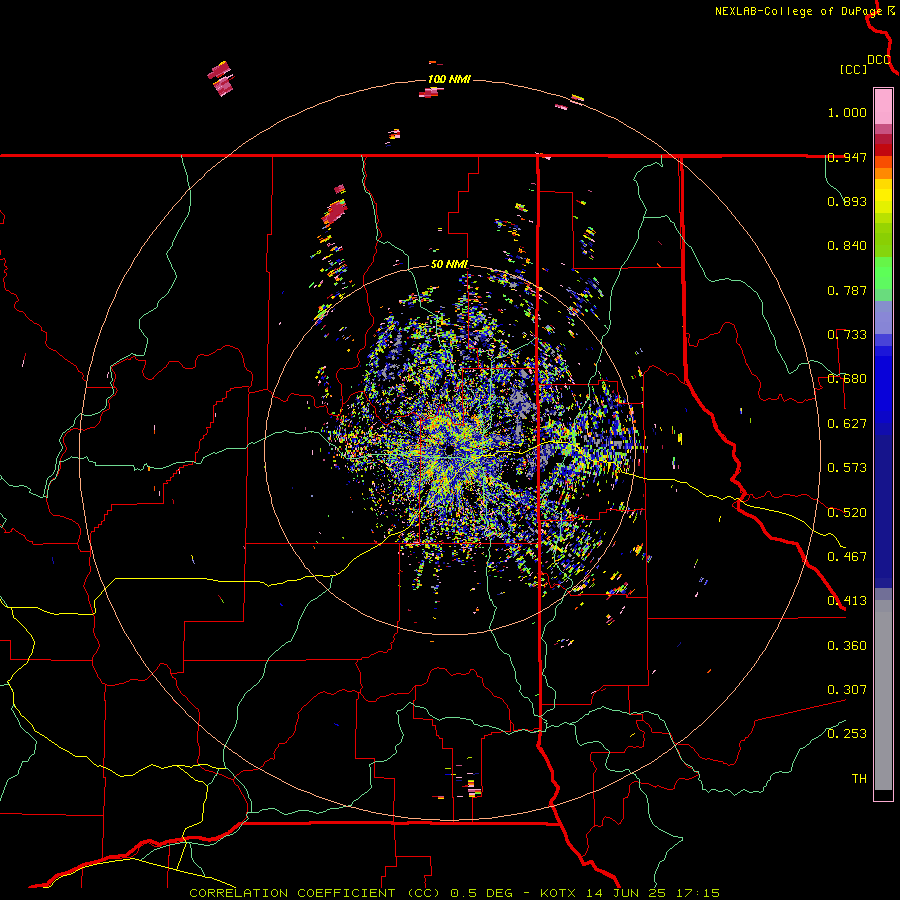Click the 0.467 legend value
Image resolution: width=900 pixels, height=900 pixels.
[847, 557]
